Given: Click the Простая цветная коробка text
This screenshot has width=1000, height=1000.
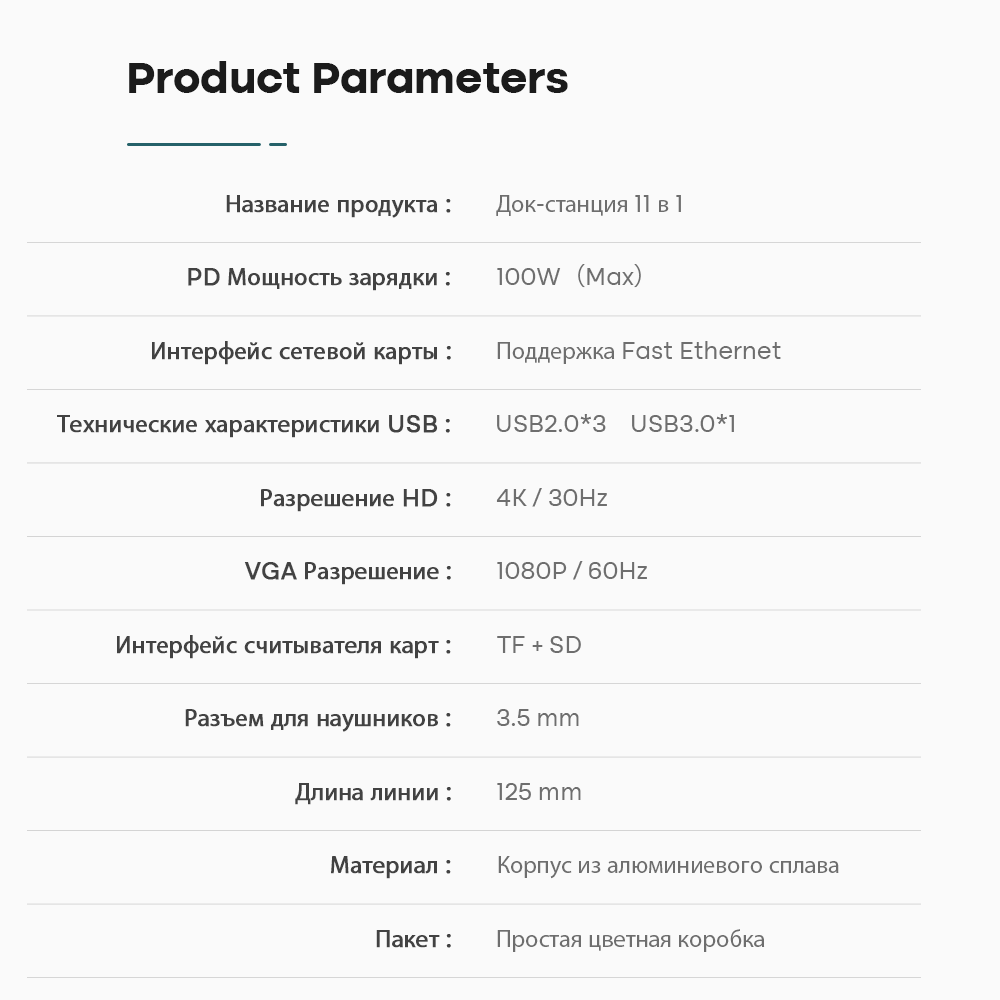Looking at the screenshot, I should 630,939.
